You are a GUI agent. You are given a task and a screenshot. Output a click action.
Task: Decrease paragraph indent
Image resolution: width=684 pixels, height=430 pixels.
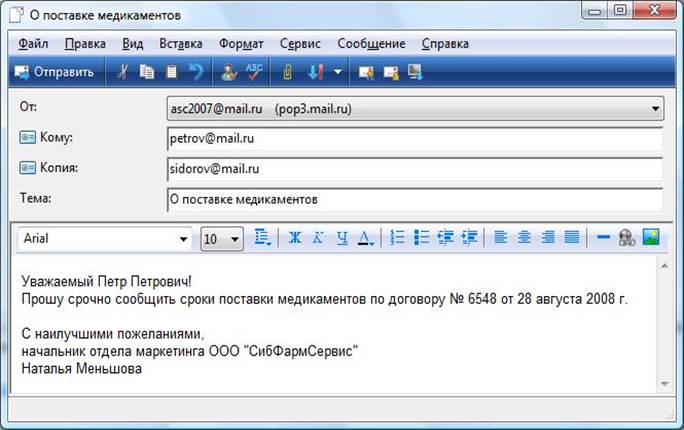pyautogui.click(x=445, y=238)
